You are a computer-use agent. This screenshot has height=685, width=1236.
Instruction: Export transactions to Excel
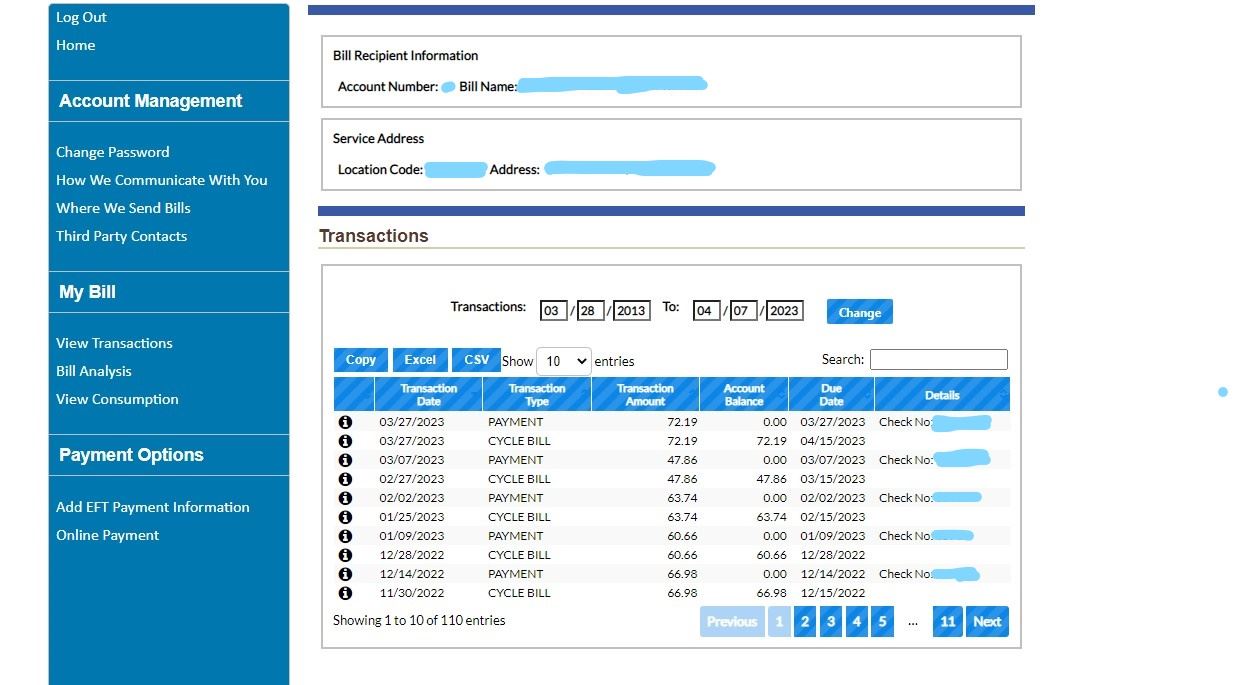pyautogui.click(x=420, y=359)
